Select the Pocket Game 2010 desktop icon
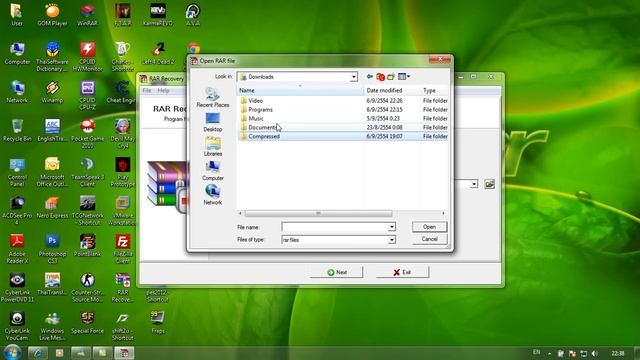Image resolution: width=640 pixels, height=360 pixels. [87, 133]
